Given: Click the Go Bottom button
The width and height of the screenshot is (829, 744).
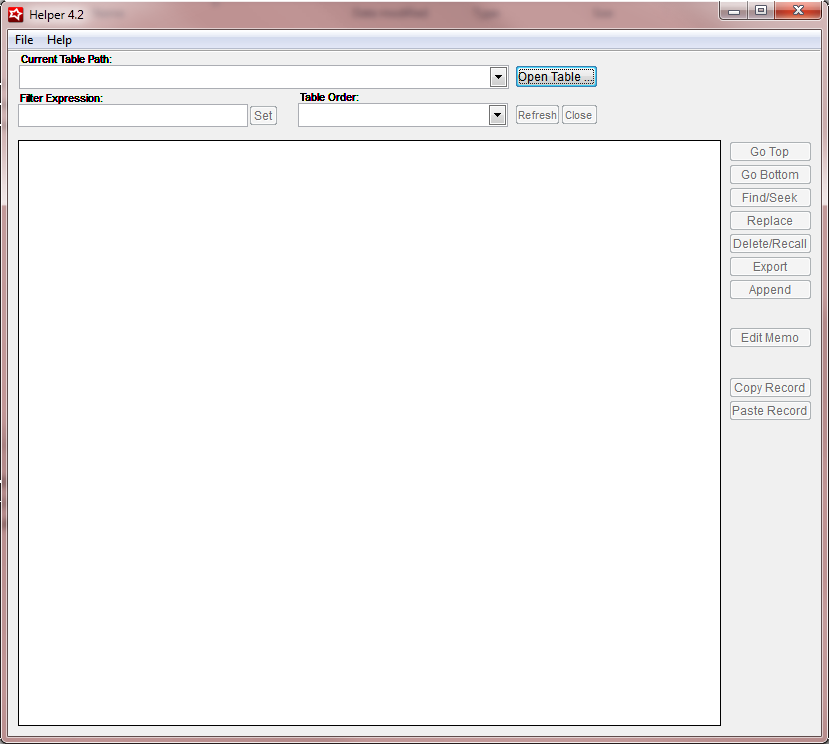Looking at the screenshot, I should [x=770, y=174].
